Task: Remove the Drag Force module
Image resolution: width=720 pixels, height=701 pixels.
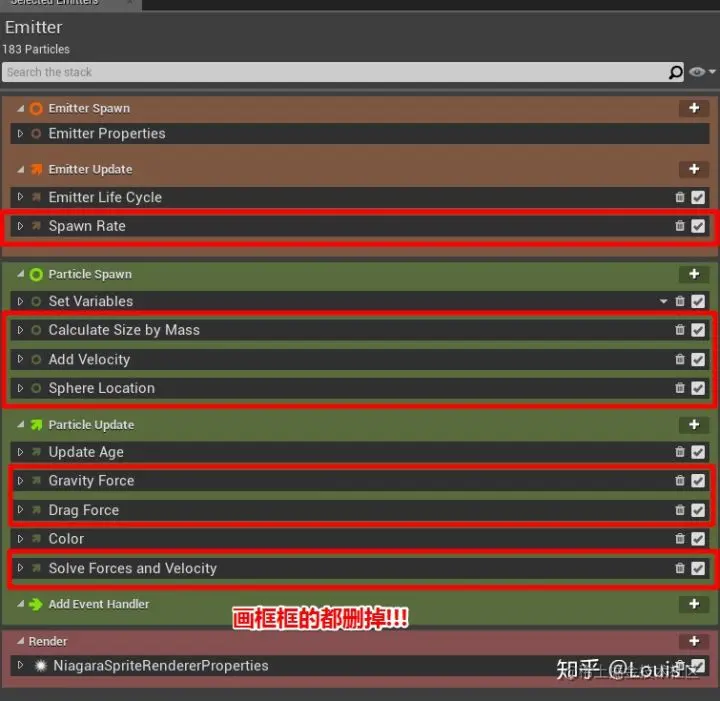Action: click(x=680, y=510)
